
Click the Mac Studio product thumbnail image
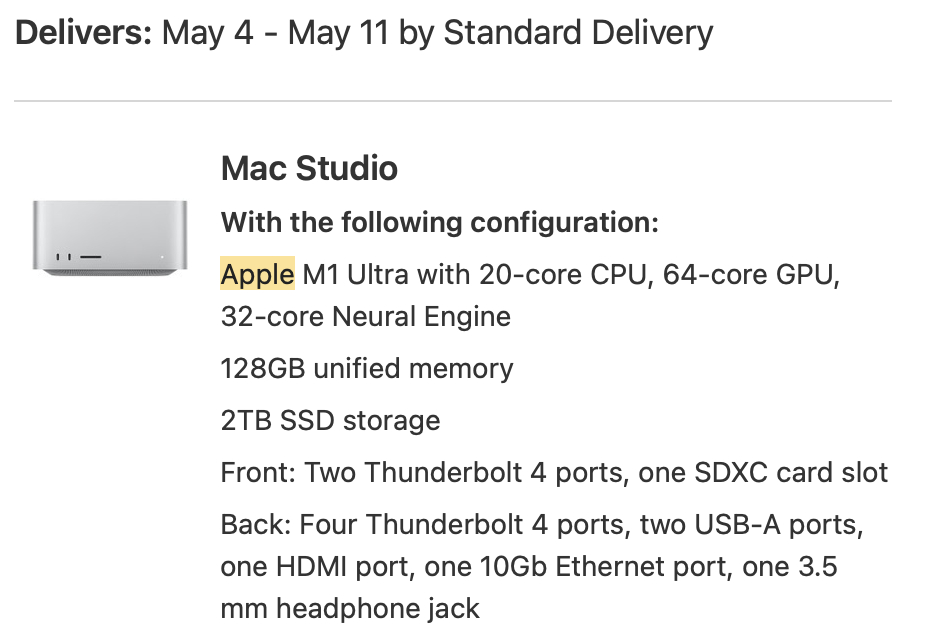tap(109, 236)
